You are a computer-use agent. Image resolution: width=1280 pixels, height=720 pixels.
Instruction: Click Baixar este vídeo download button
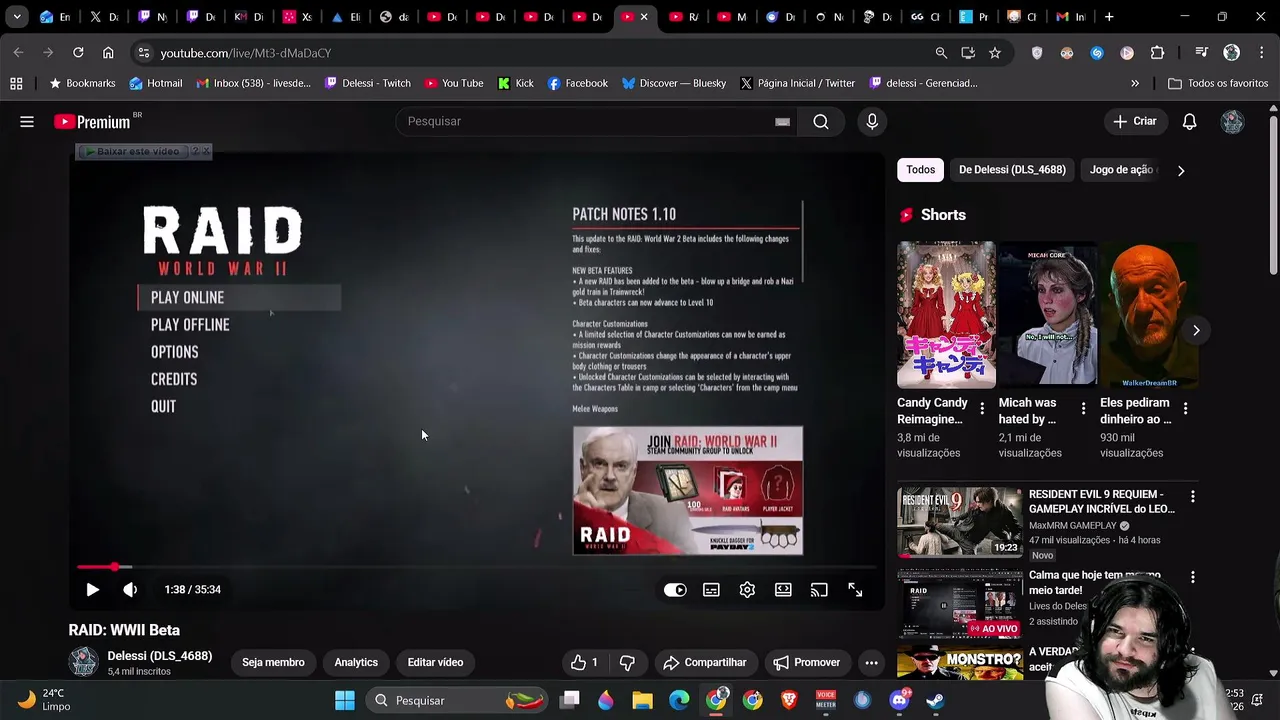[132, 151]
